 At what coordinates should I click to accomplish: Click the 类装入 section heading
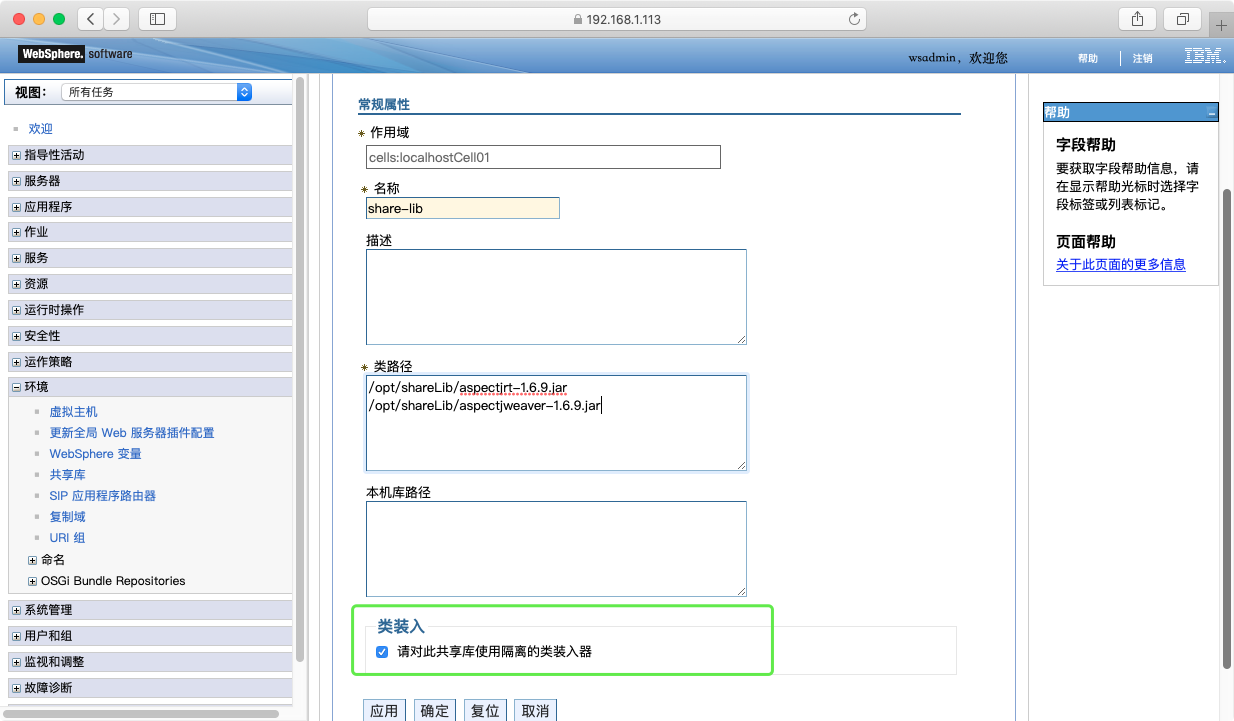[401, 626]
